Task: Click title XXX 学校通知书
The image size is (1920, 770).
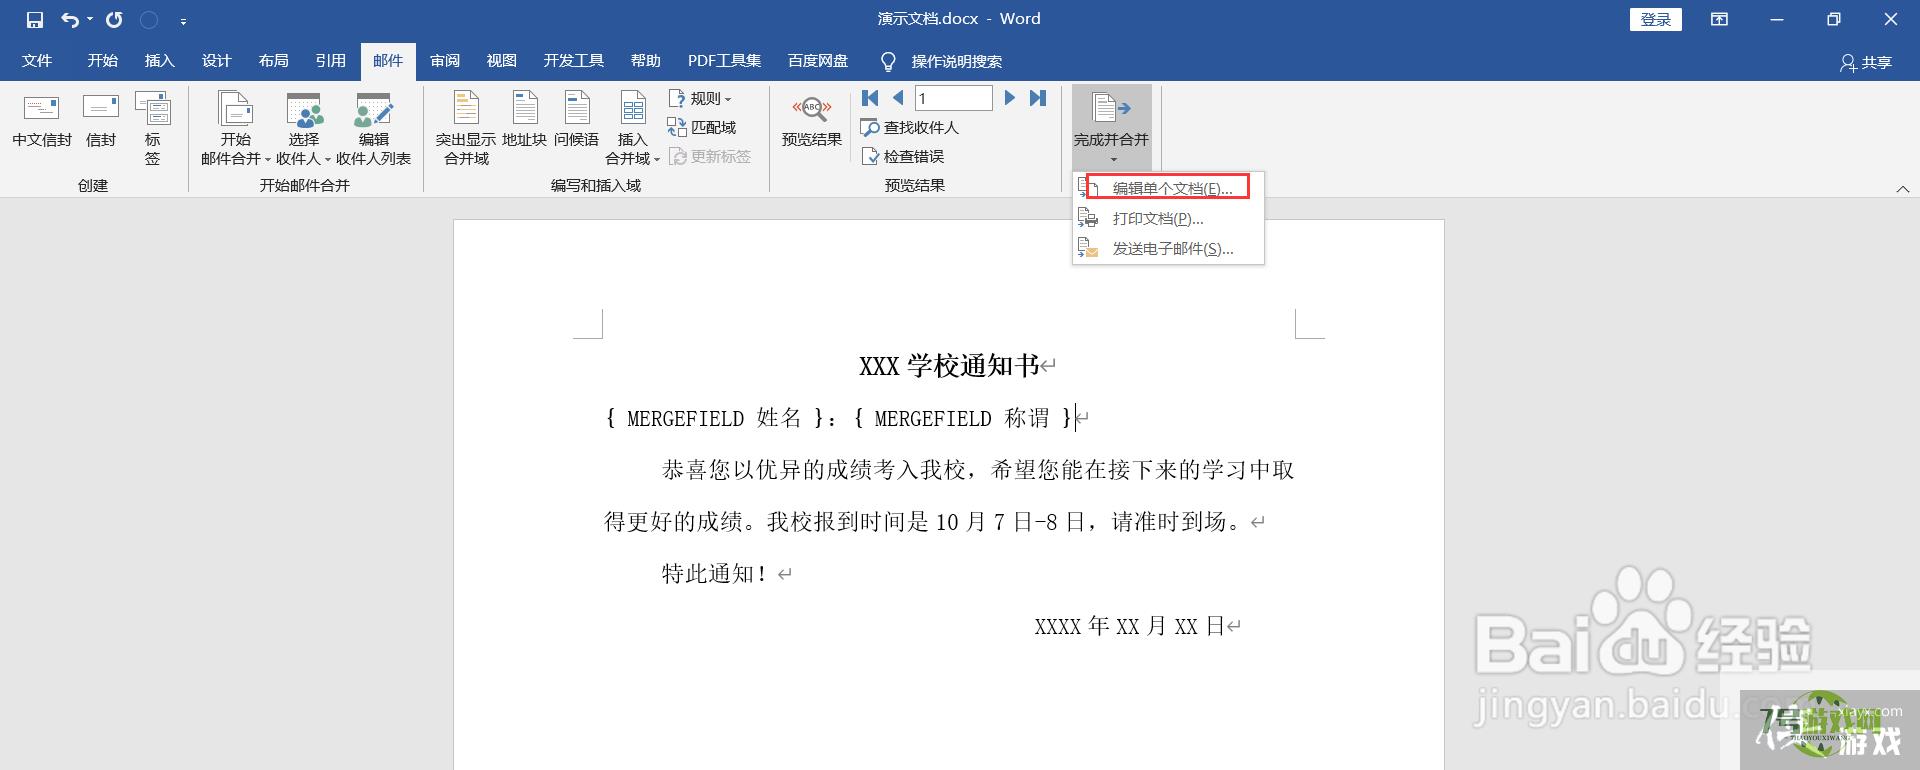Action: click(949, 366)
